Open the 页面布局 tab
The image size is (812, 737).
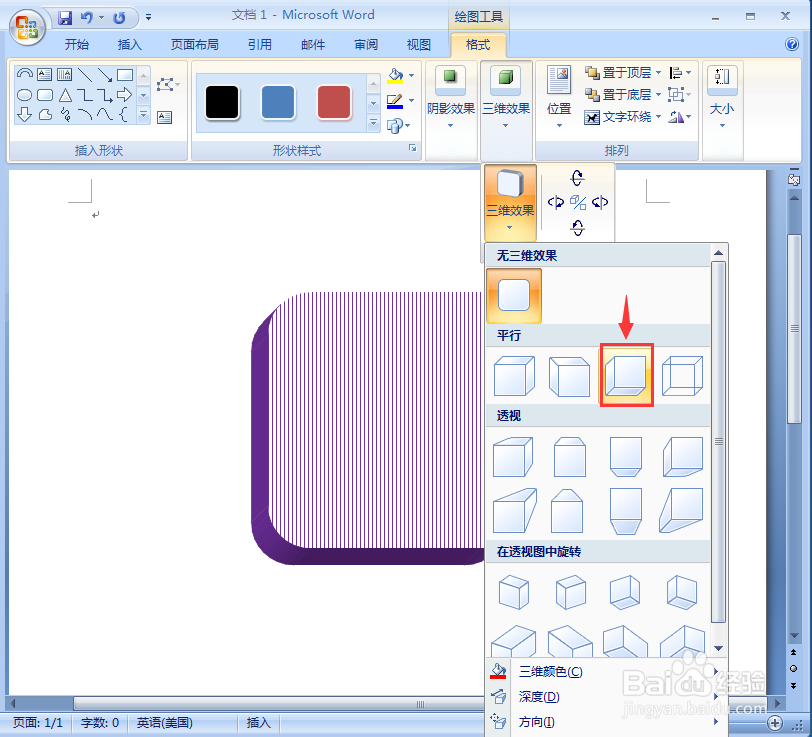point(195,45)
